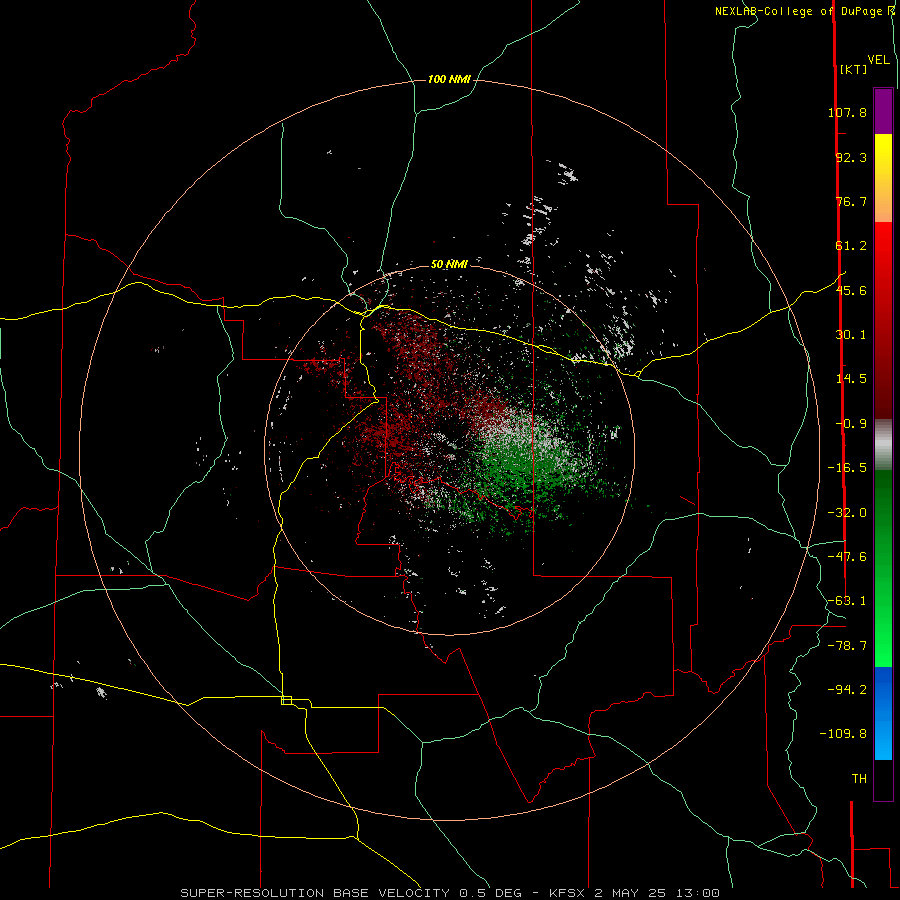Click the -0.9 legend value
The height and width of the screenshot is (900, 900).
851,424
